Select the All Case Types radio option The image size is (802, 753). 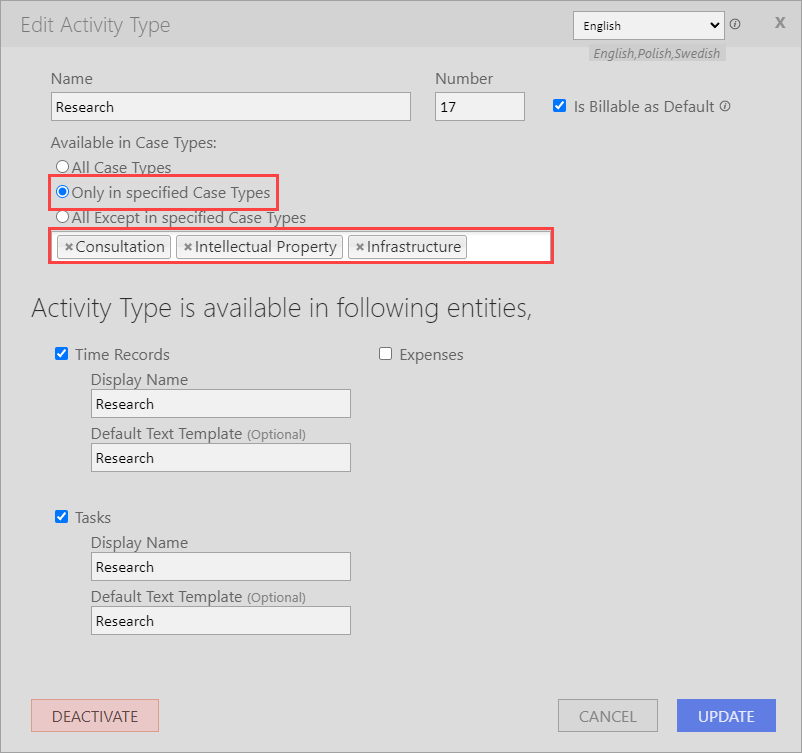click(x=62, y=167)
